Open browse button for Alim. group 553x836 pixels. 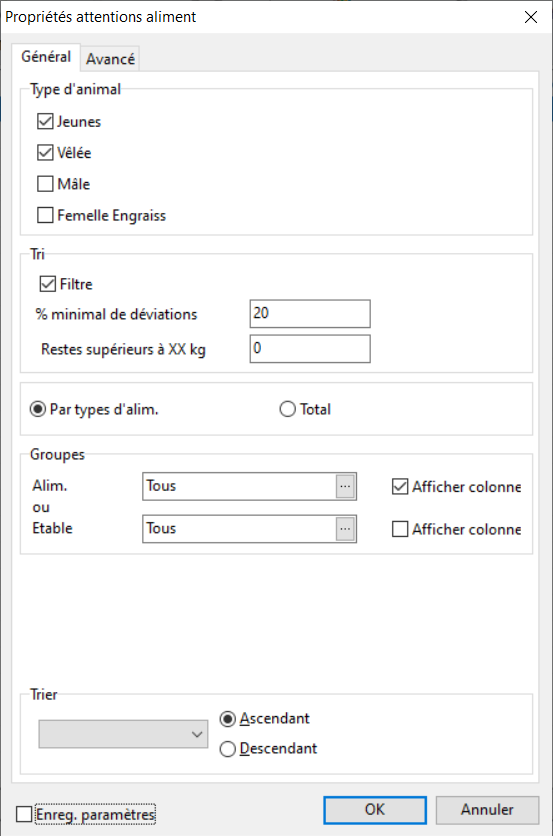pyautogui.click(x=346, y=486)
